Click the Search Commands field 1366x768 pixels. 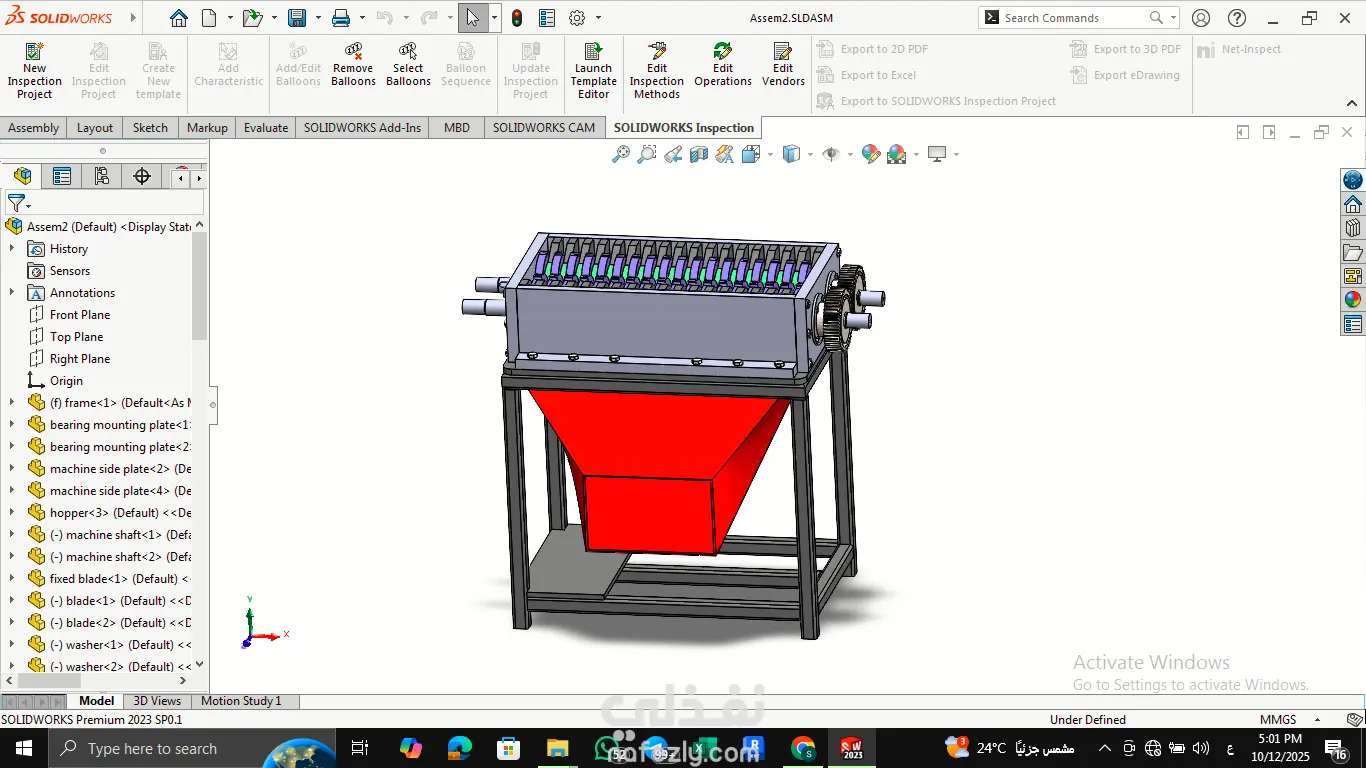[1079, 18]
